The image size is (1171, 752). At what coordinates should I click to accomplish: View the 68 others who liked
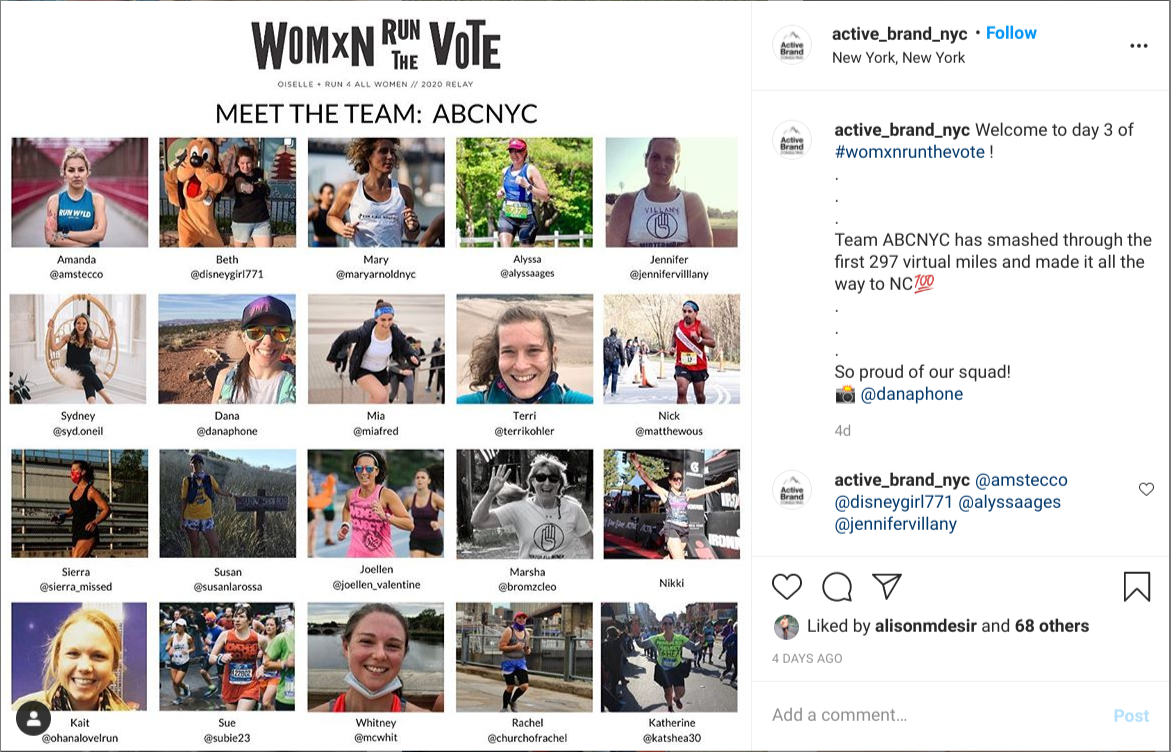[x=1052, y=626]
